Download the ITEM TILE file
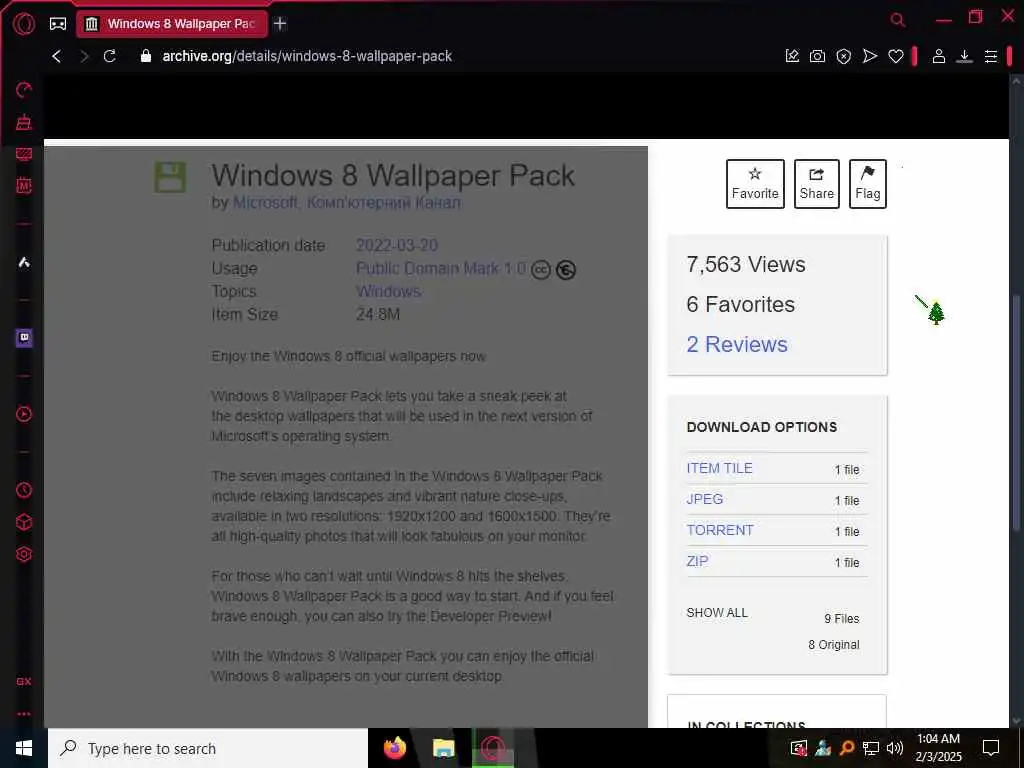Image resolution: width=1024 pixels, height=768 pixels. pos(719,468)
